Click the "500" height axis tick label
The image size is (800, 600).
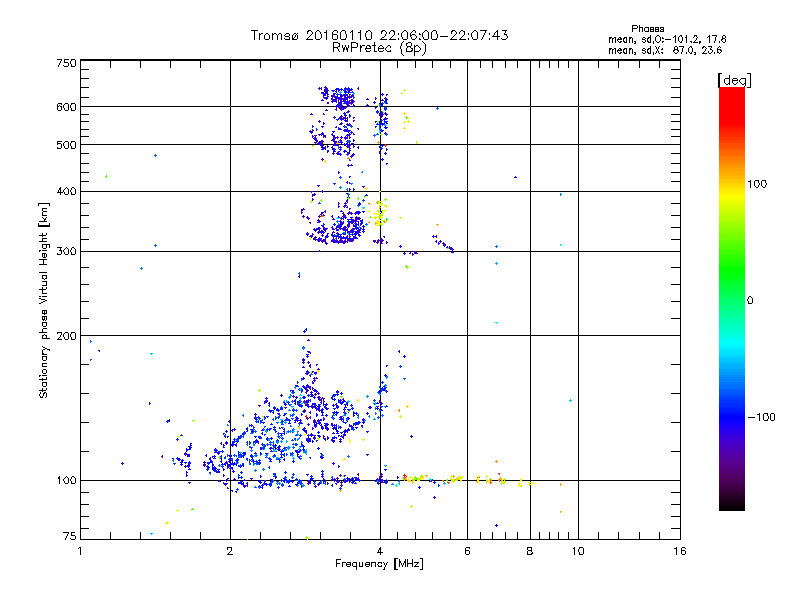[66, 145]
